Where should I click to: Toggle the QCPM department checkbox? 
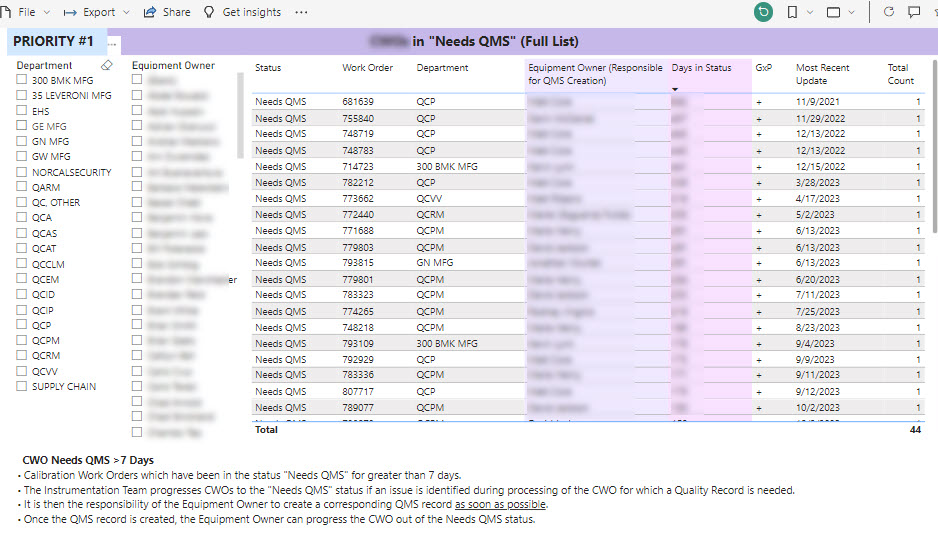coord(21,340)
